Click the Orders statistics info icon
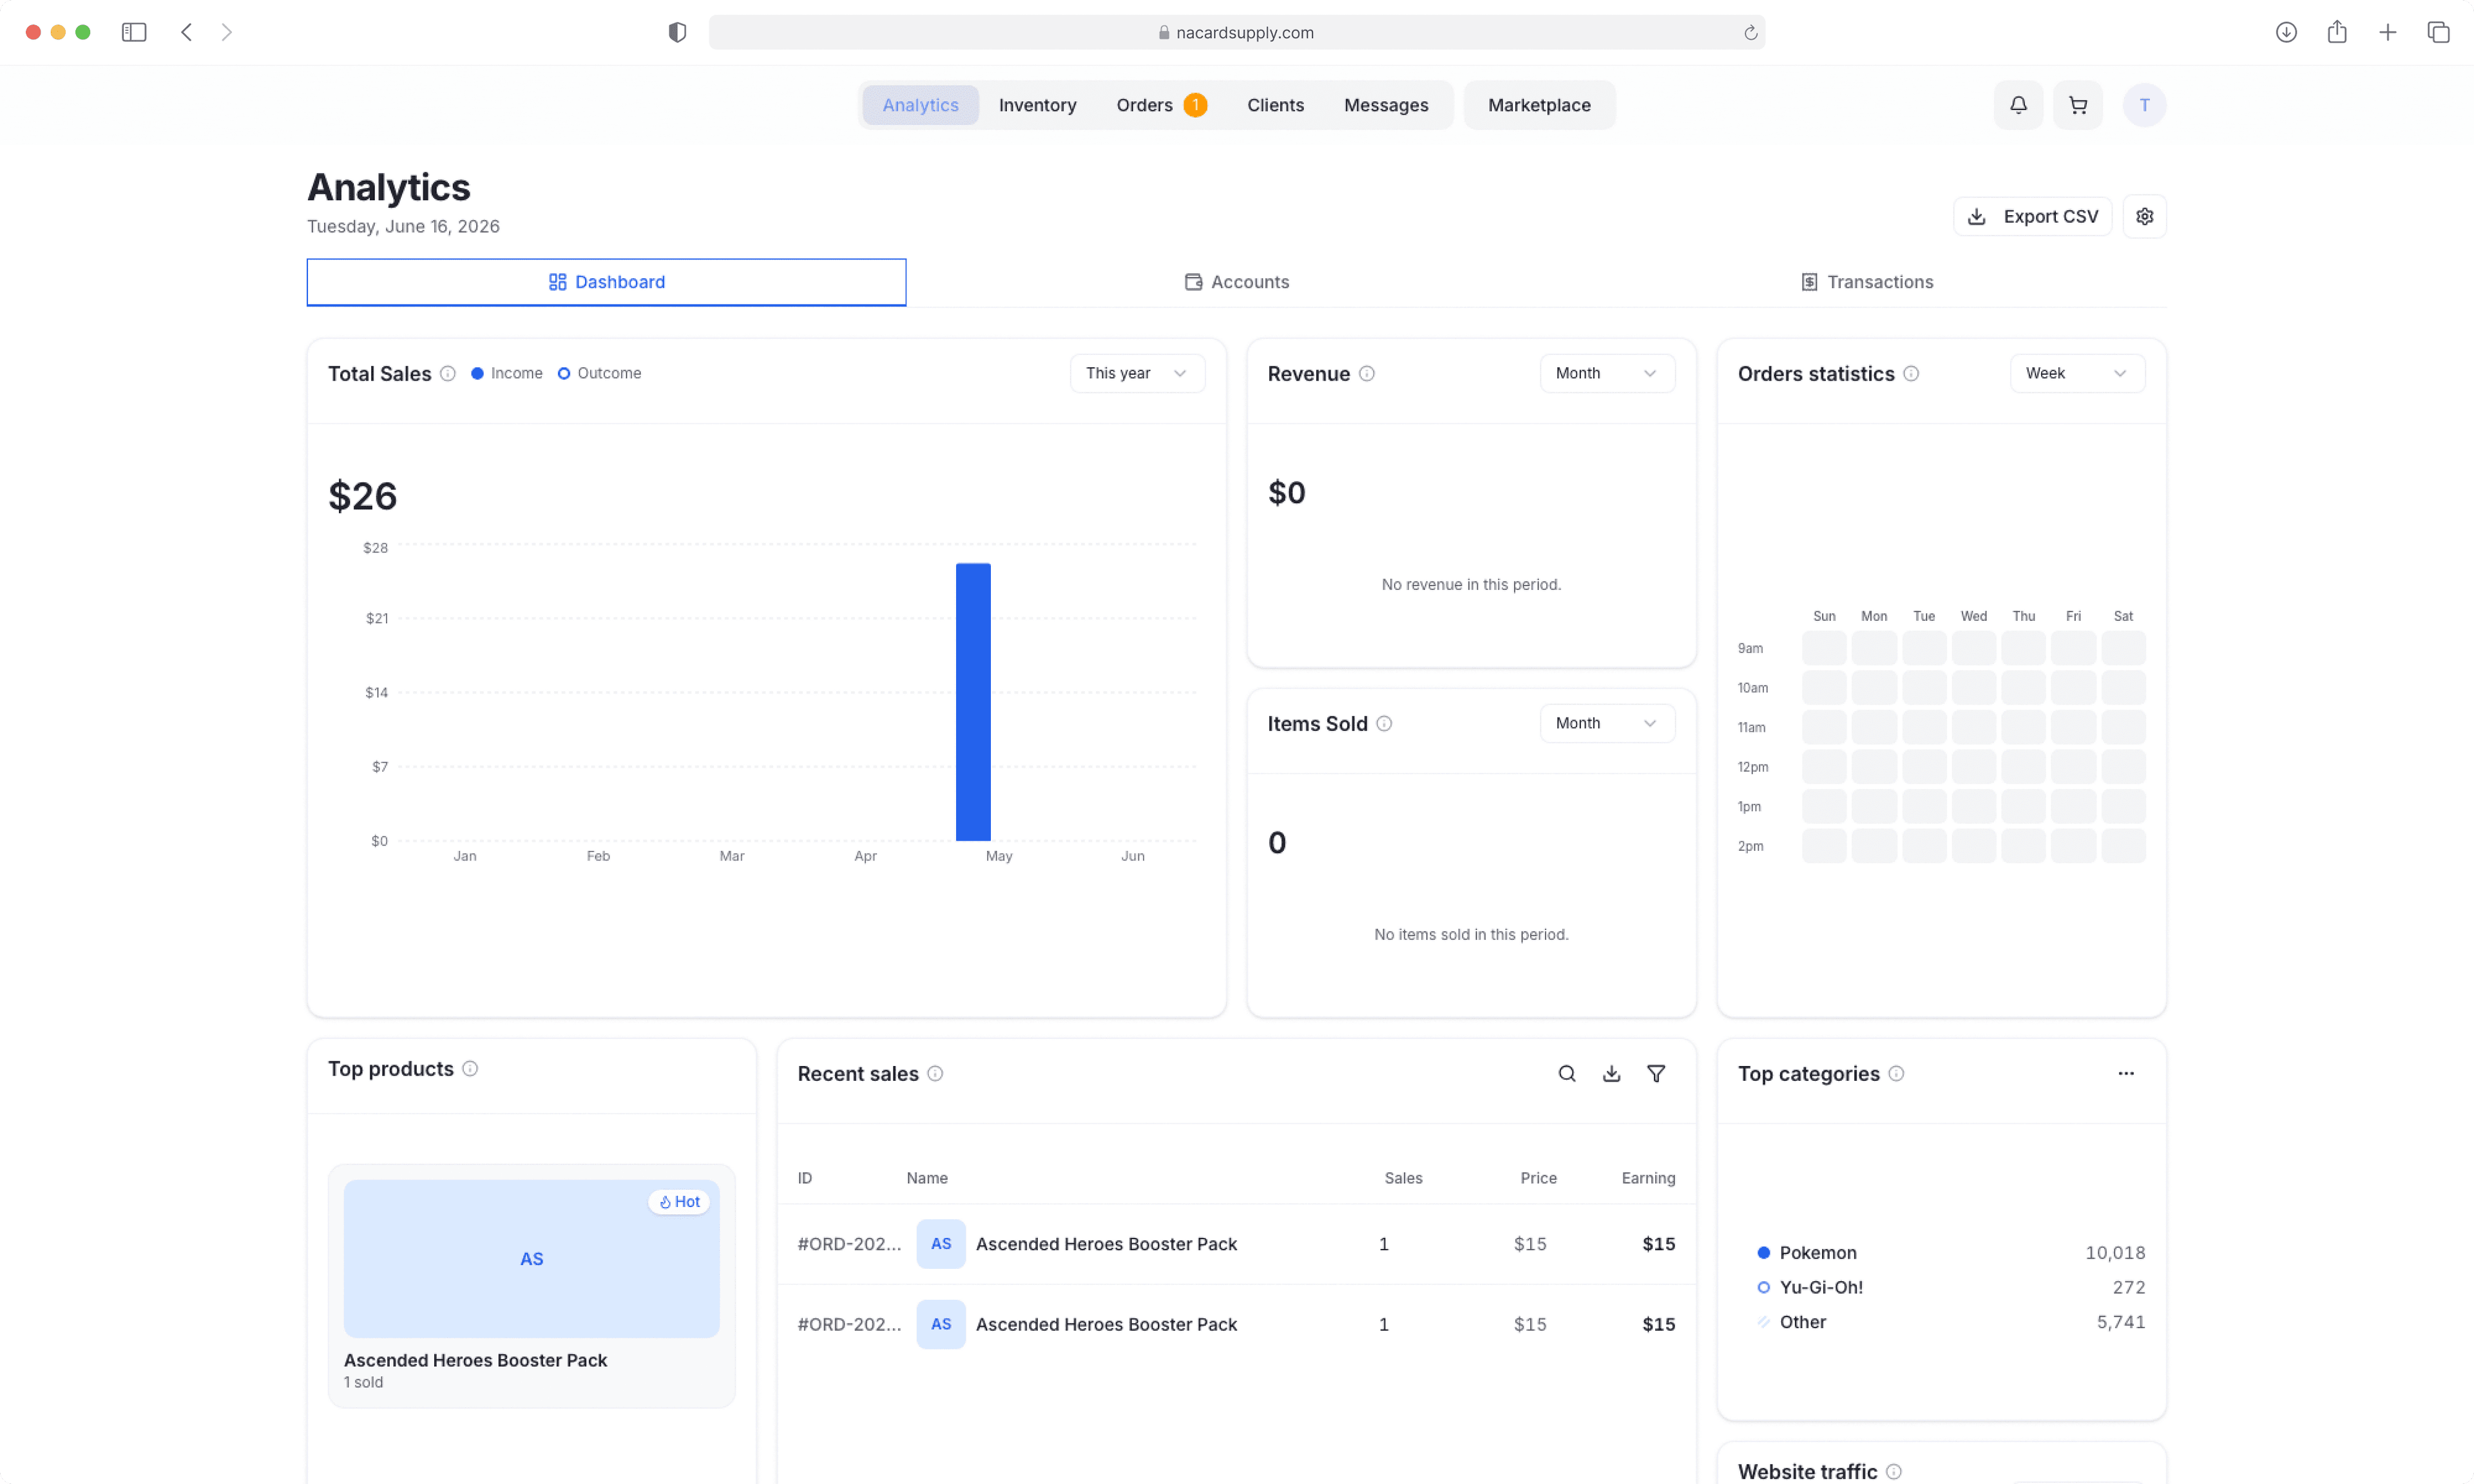The image size is (2474, 1484). pos(1910,373)
